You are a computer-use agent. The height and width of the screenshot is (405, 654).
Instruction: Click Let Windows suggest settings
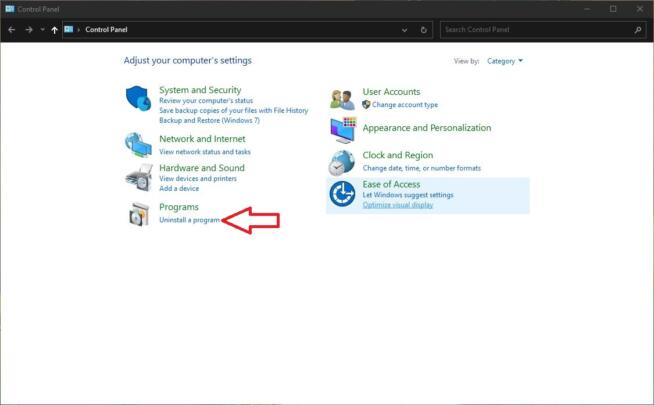[408, 195]
